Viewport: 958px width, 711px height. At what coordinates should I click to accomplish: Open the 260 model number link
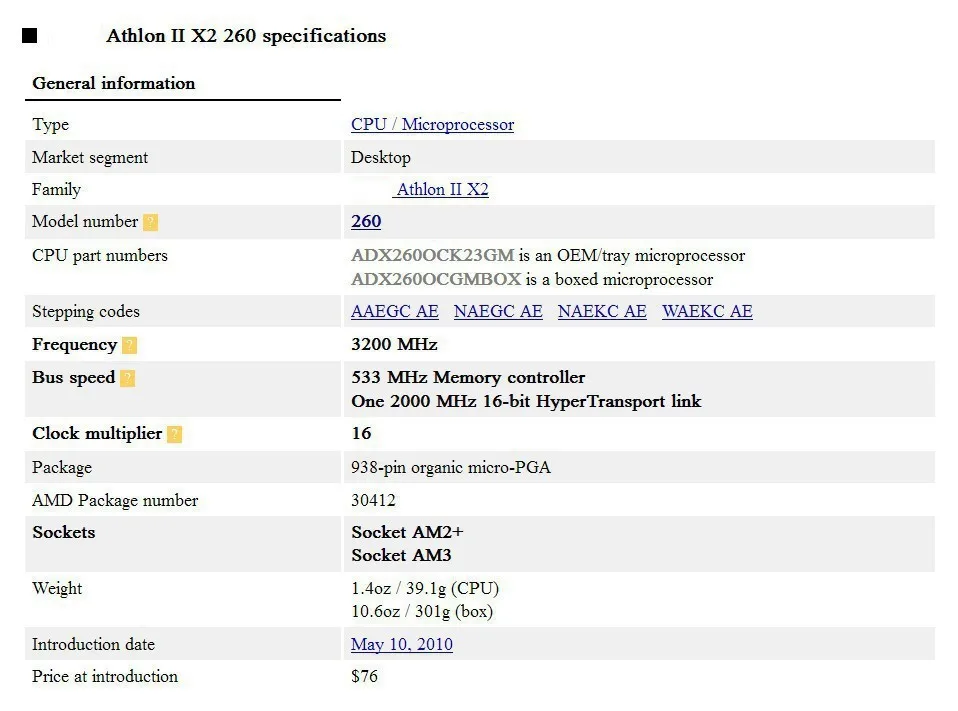click(x=366, y=222)
